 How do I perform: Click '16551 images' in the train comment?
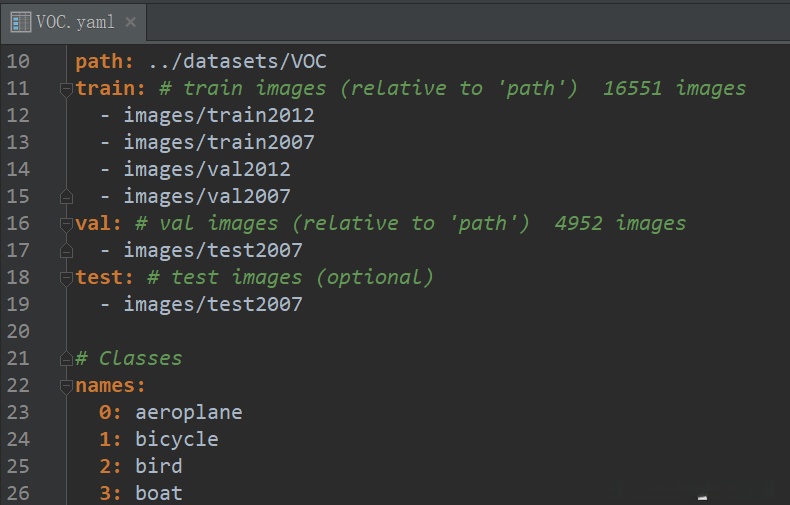click(674, 89)
